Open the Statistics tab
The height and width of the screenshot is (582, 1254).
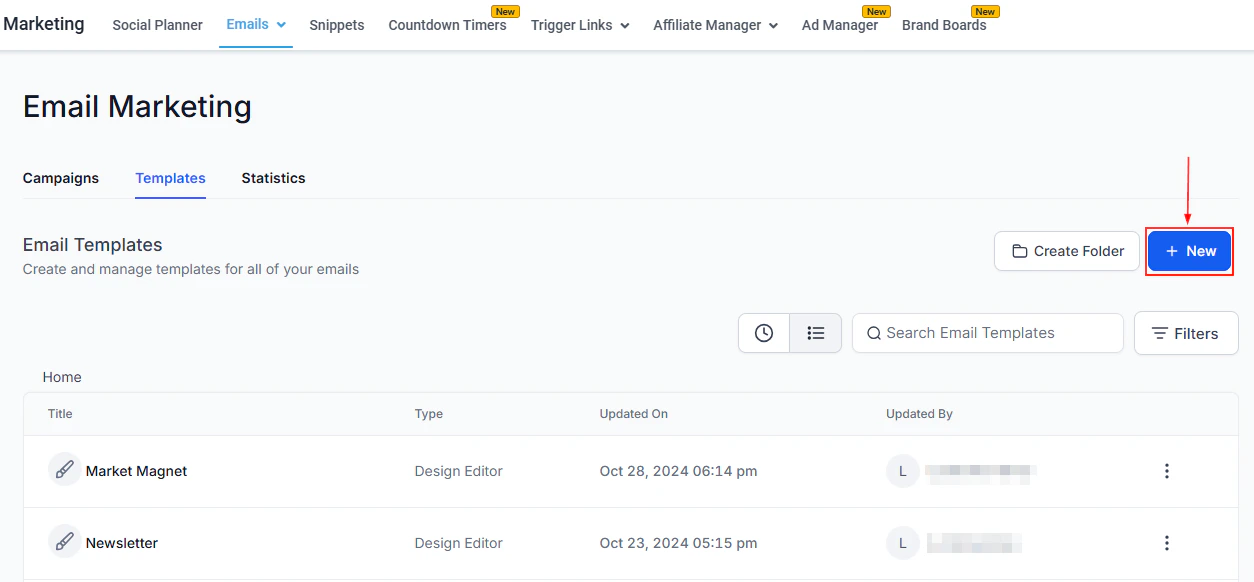(273, 178)
